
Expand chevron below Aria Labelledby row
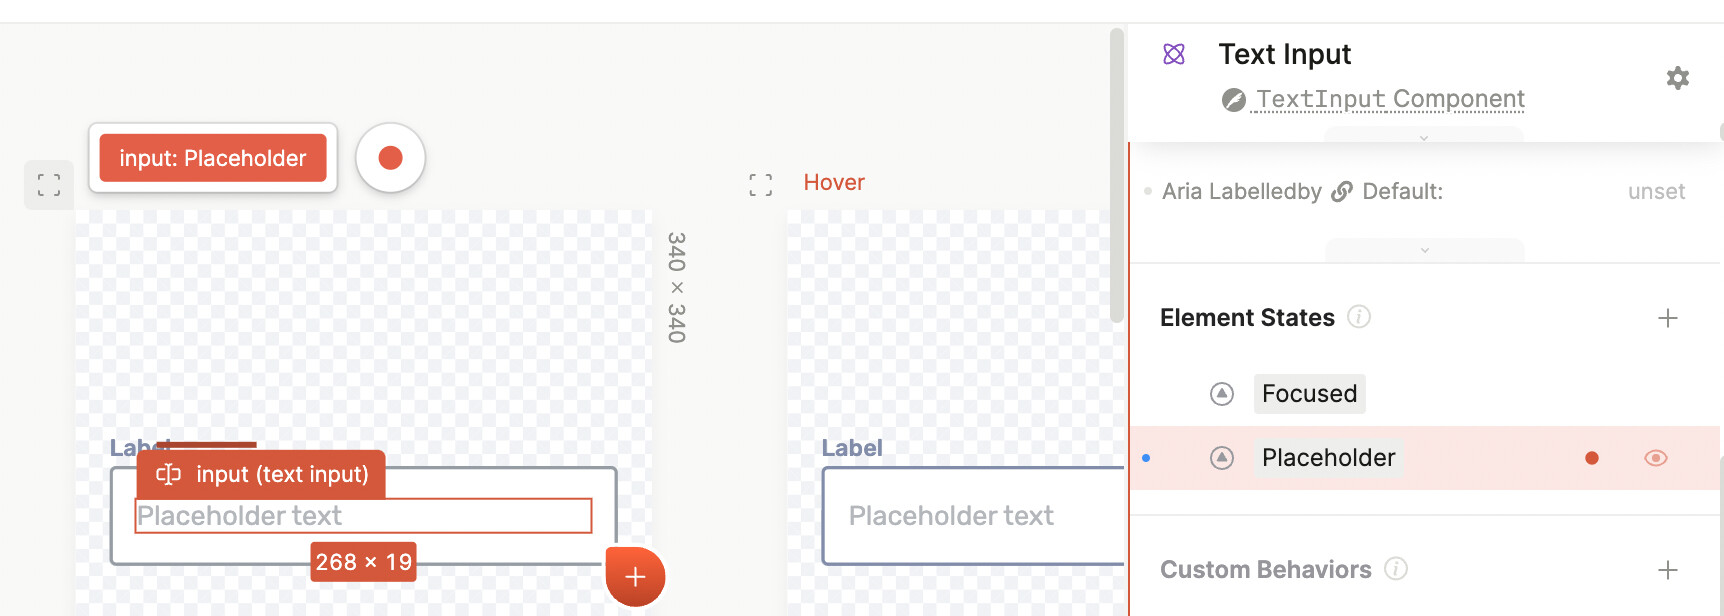[x=1424, y=250]
